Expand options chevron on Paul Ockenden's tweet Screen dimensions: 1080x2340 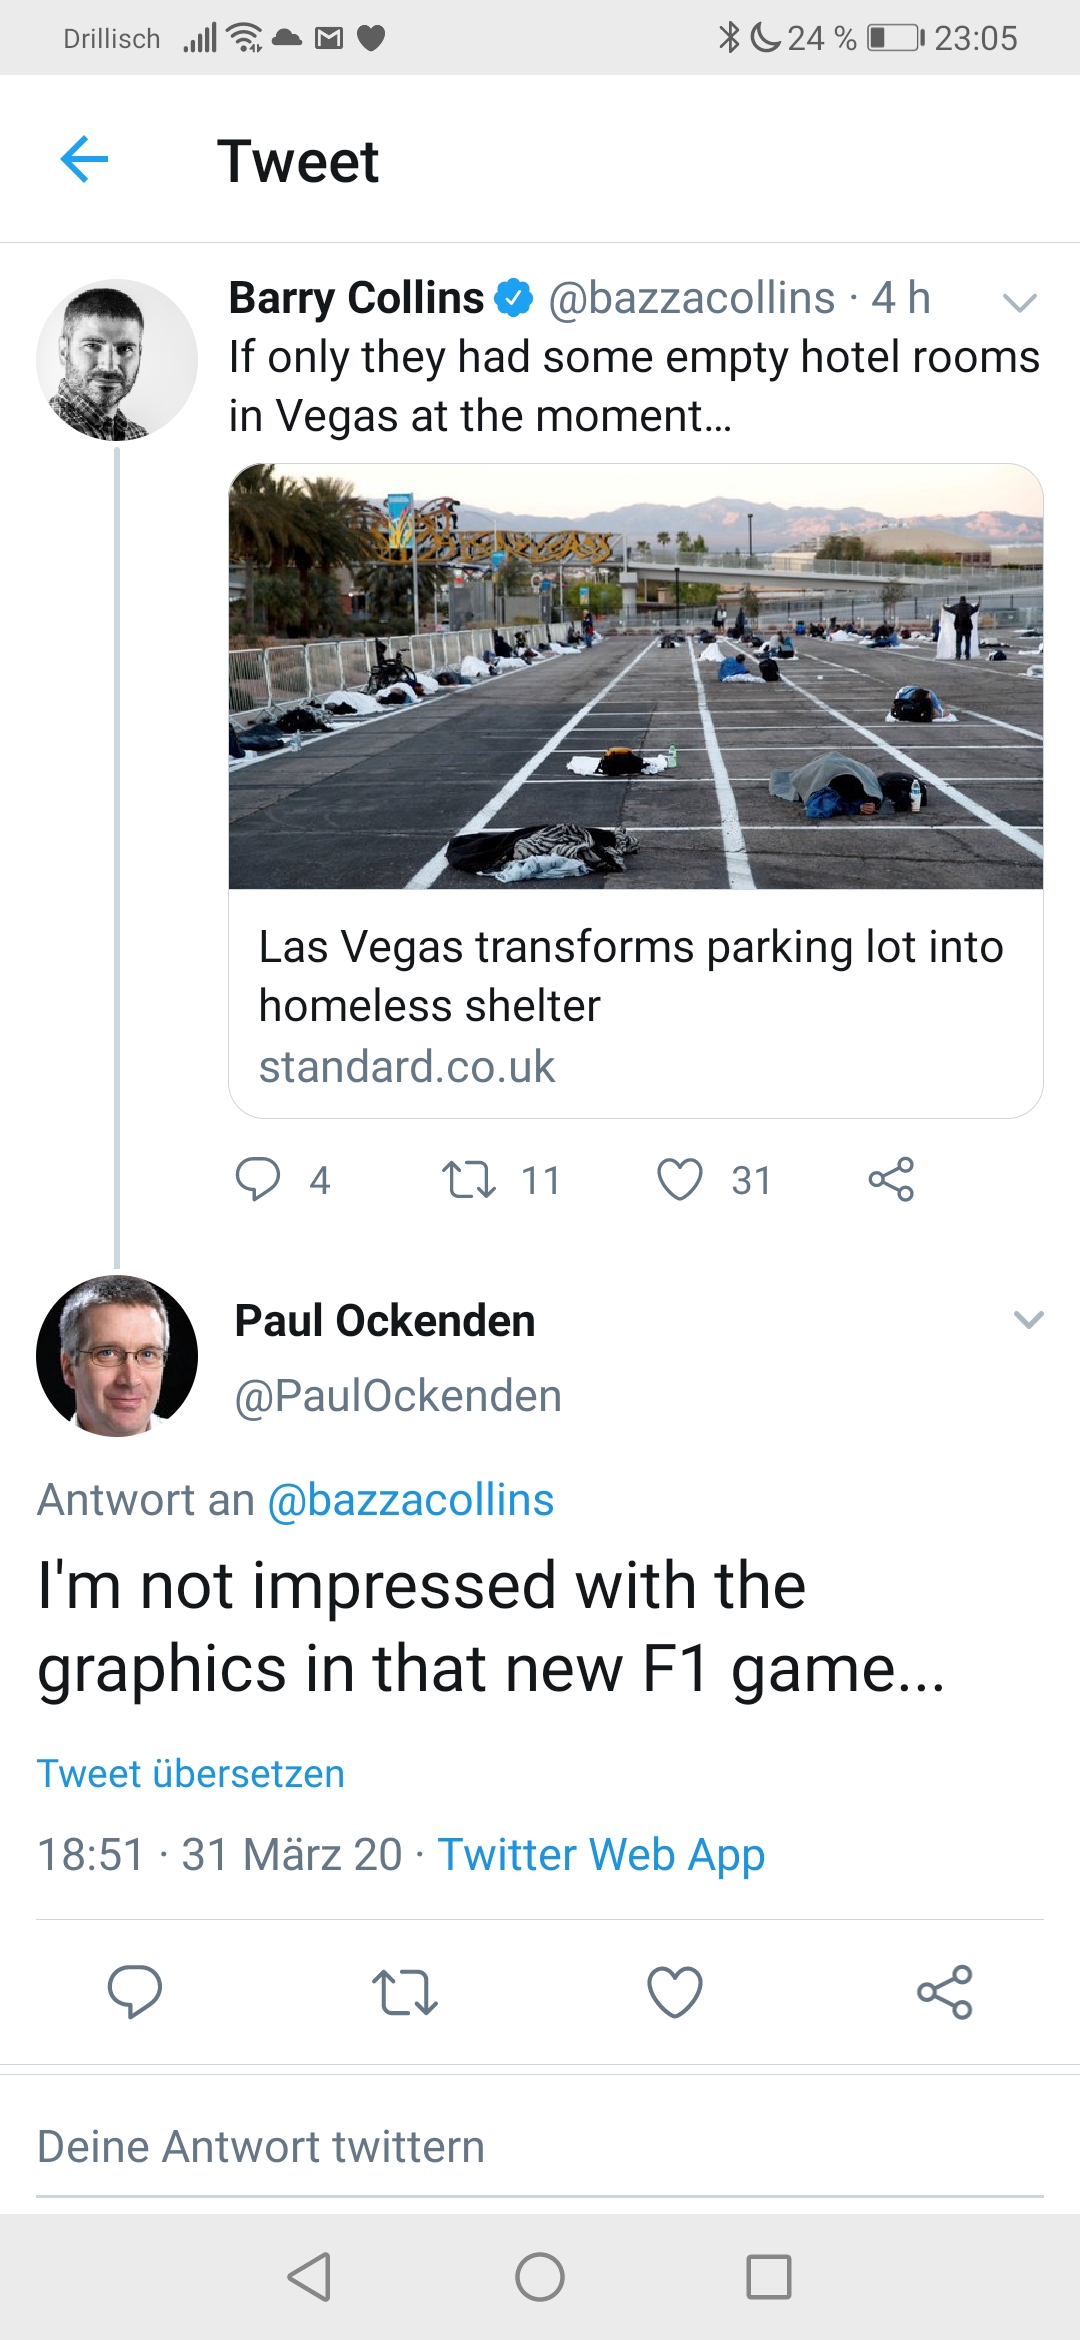(x=1028, y=1320)
